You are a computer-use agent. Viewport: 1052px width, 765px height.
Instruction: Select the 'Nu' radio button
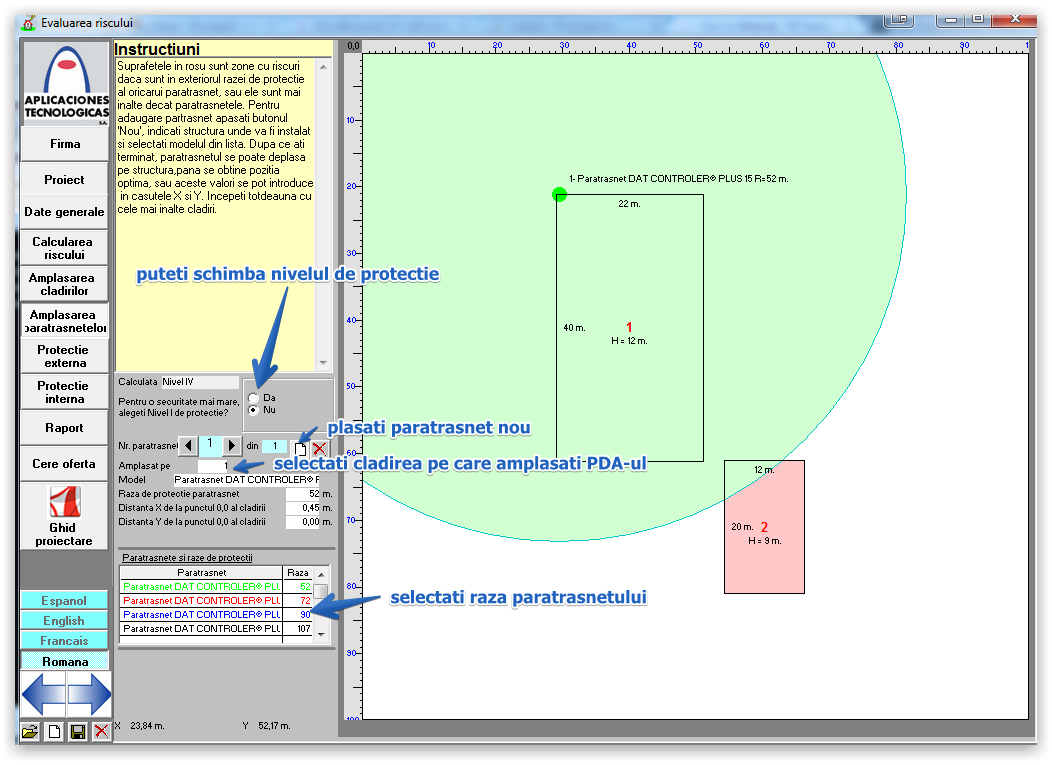coord(254,410)
